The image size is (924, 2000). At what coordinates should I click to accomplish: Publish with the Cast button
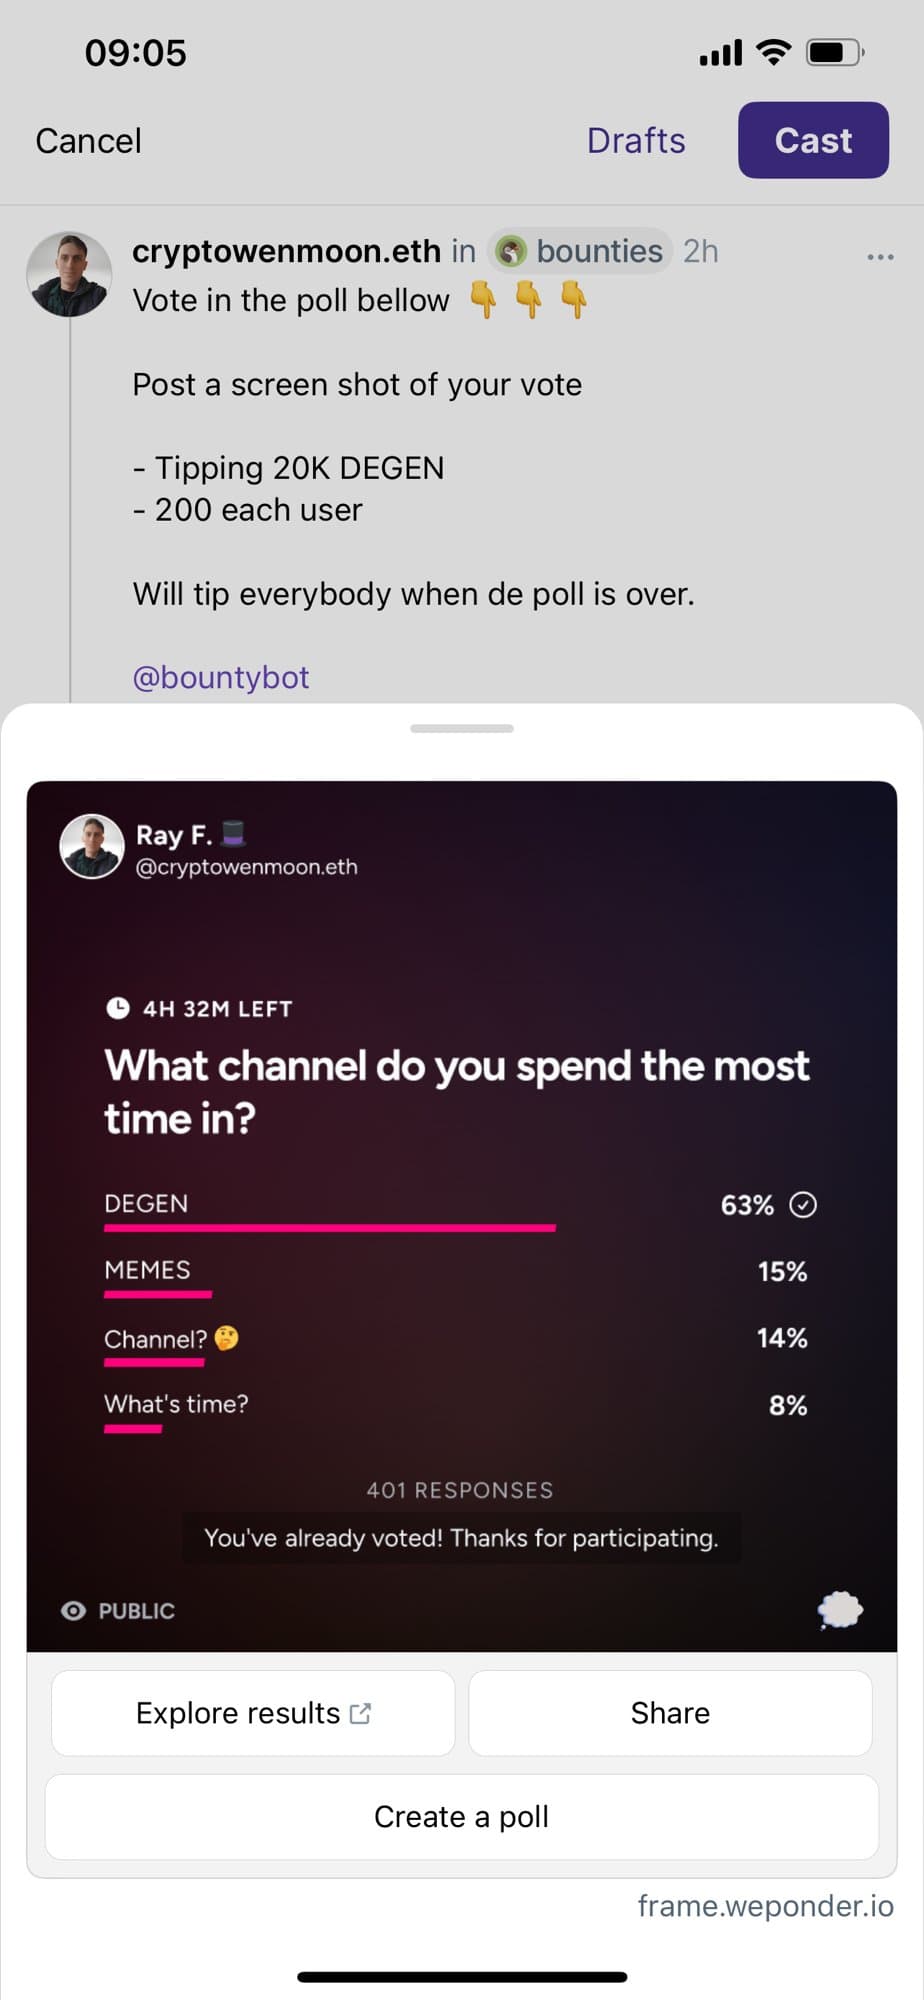[813, 140]
